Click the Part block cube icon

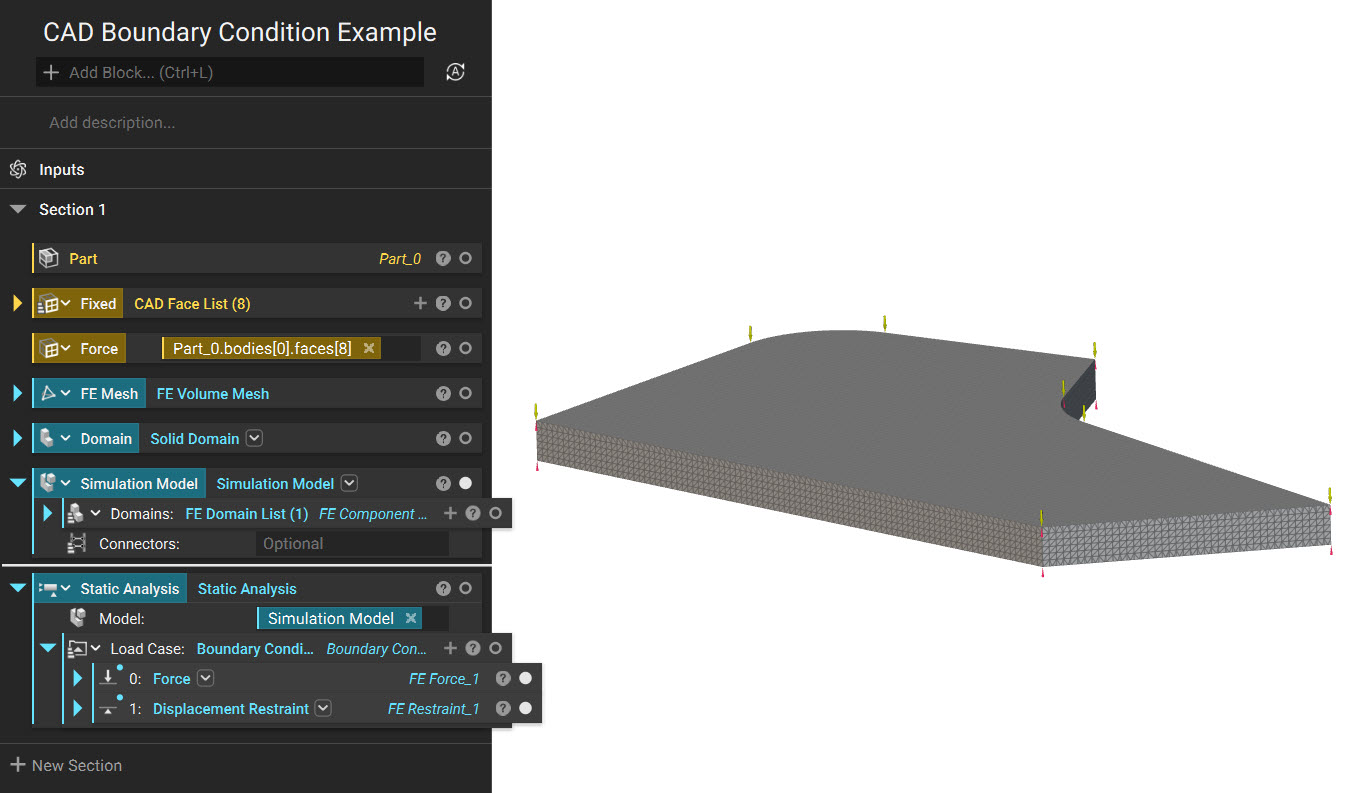tap(48, 257)
